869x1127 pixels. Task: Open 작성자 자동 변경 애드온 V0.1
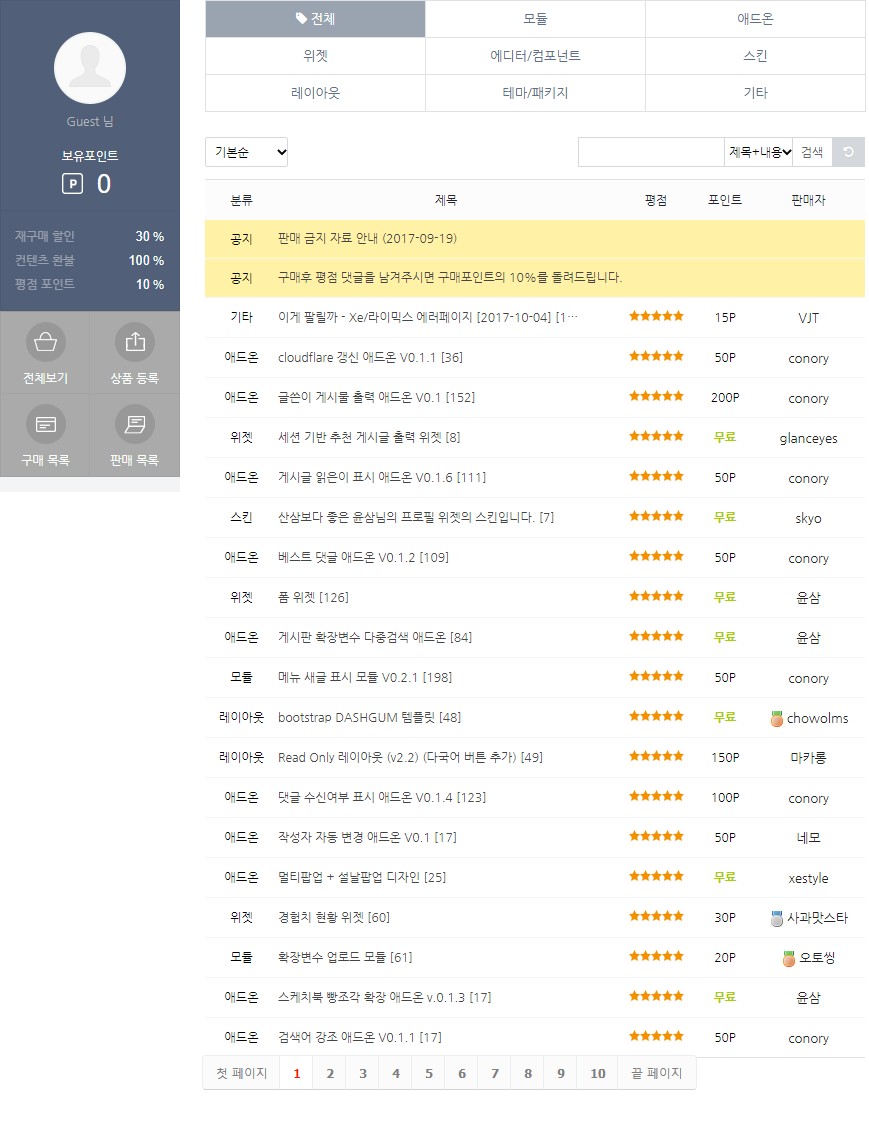point(367,837)
